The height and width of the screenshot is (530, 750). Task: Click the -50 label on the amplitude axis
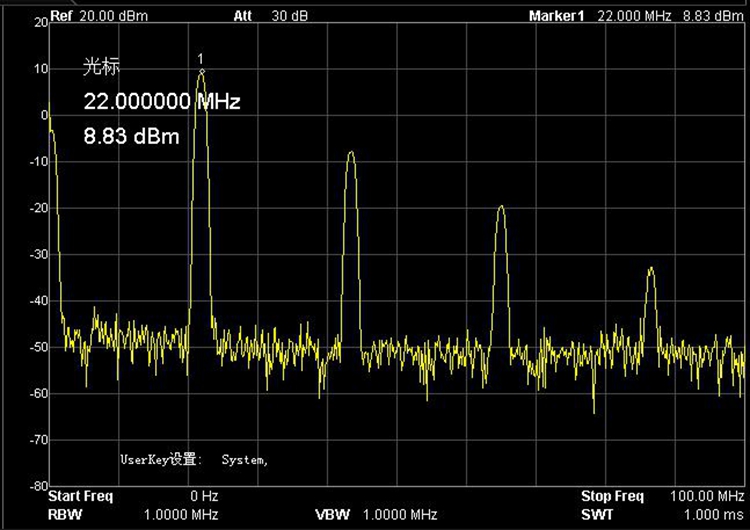pyautogui.click(x=38, y=347)
